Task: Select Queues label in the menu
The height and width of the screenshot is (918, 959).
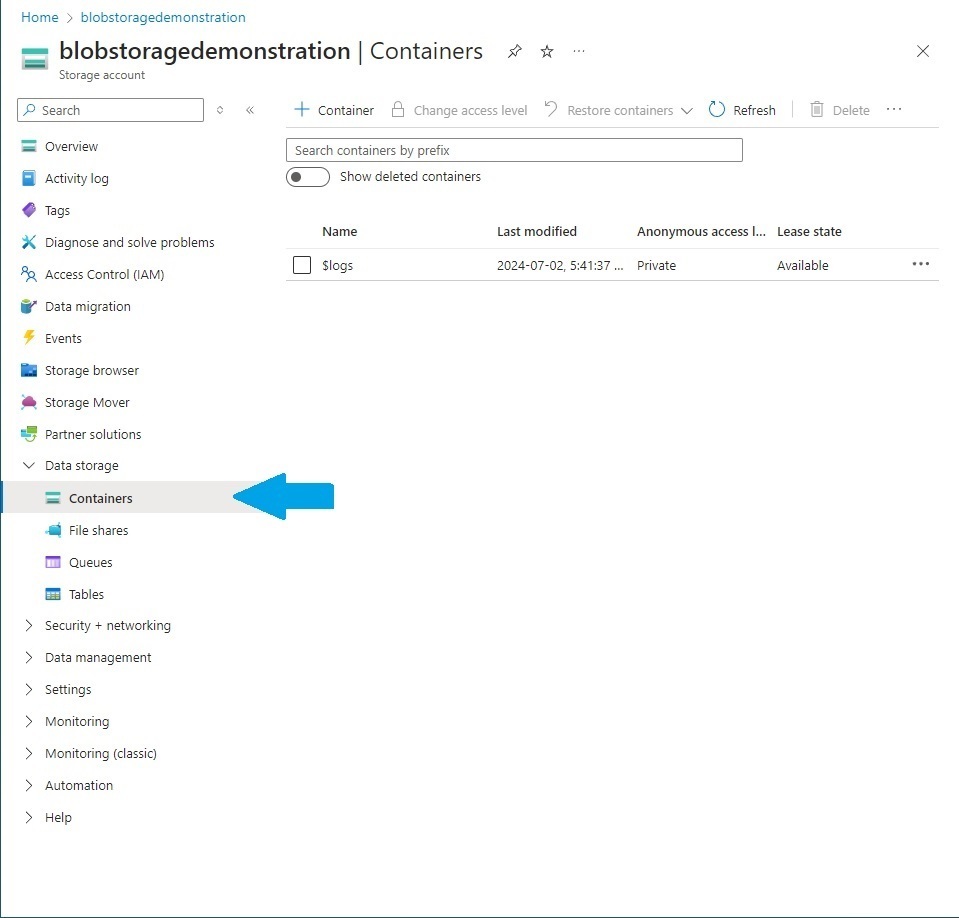Action: [91, 562]
